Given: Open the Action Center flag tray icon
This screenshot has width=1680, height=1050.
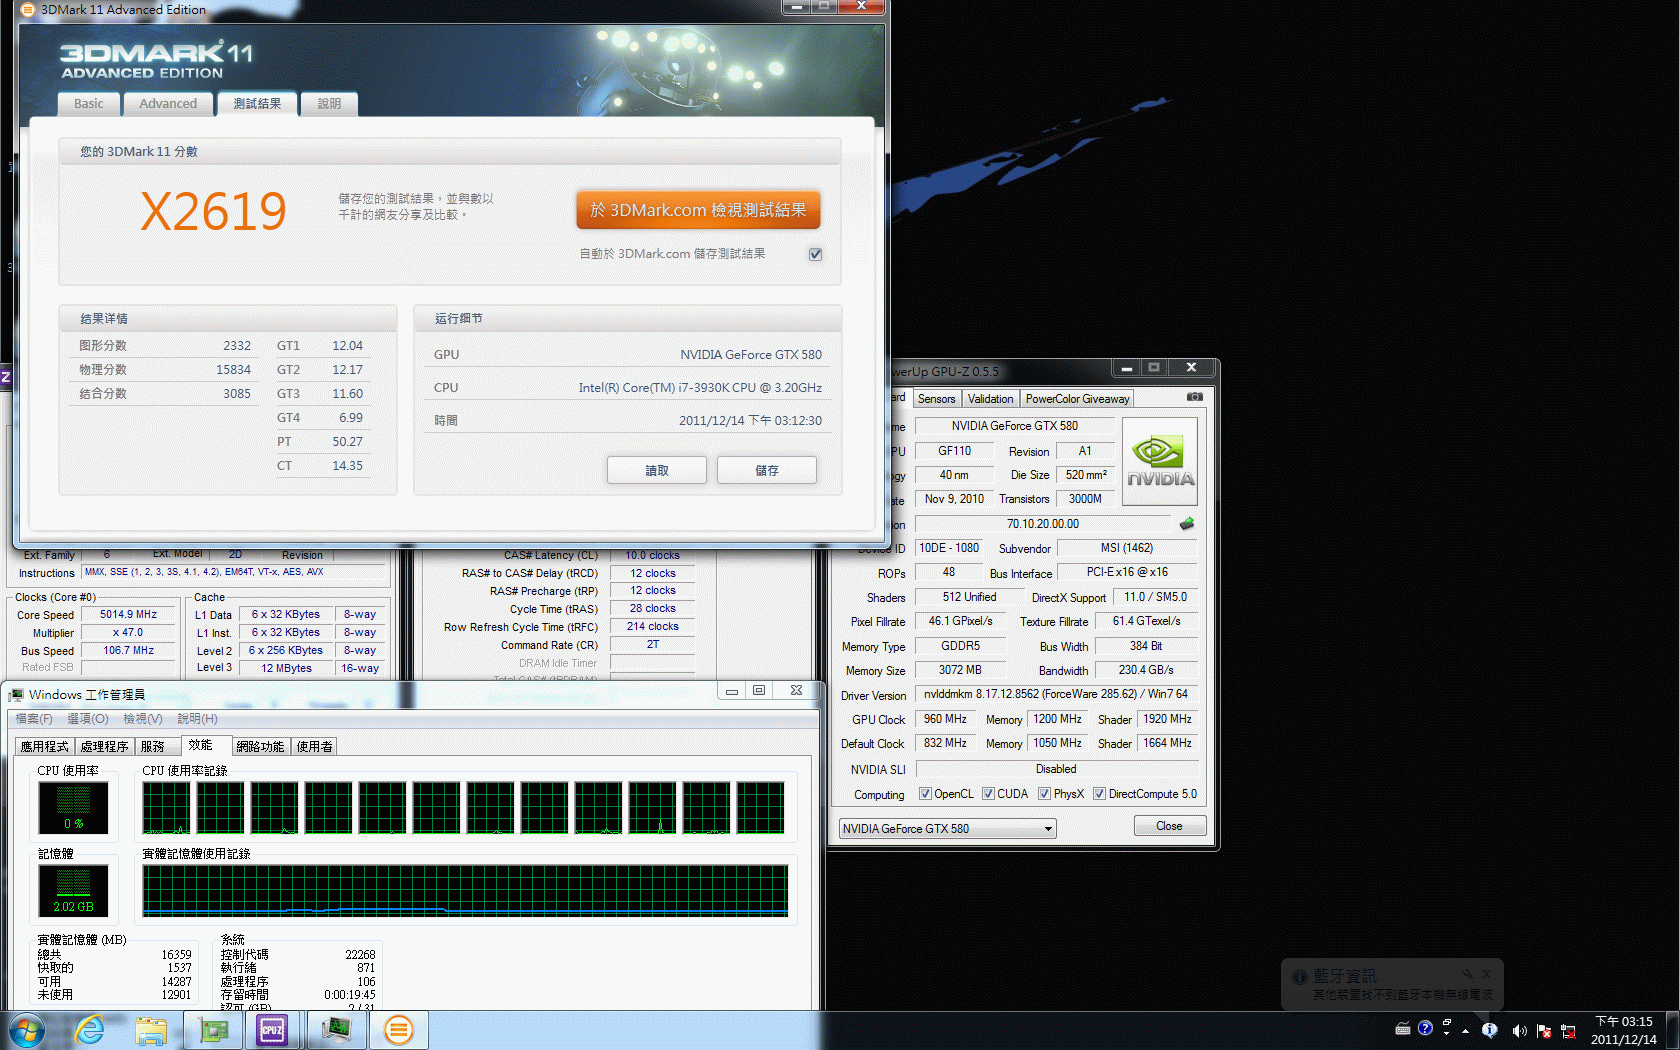Looking at the screenshot, I should pyautogui.click(x=1544, y=1030).
